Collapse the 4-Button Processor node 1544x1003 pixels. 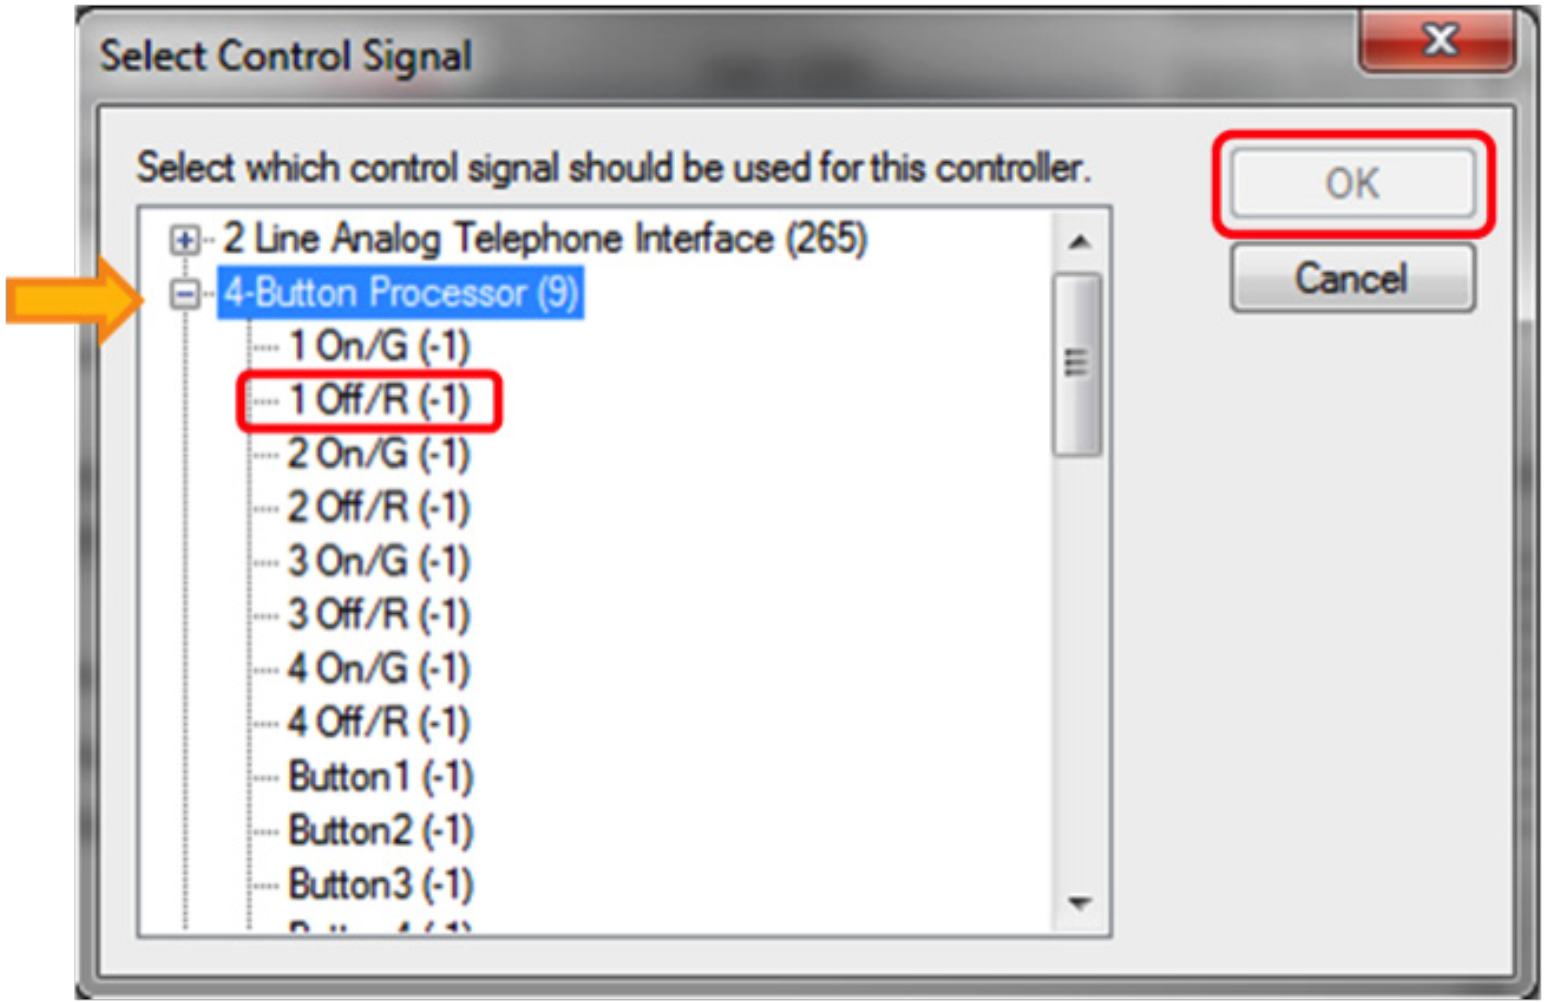pos(185,293)
